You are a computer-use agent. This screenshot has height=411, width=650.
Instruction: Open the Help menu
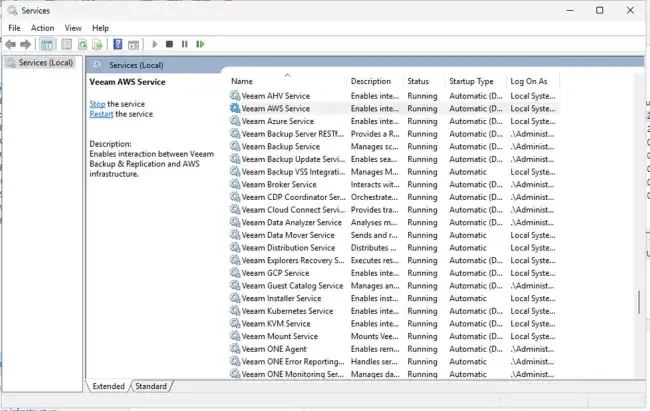(x=100, y=28)
